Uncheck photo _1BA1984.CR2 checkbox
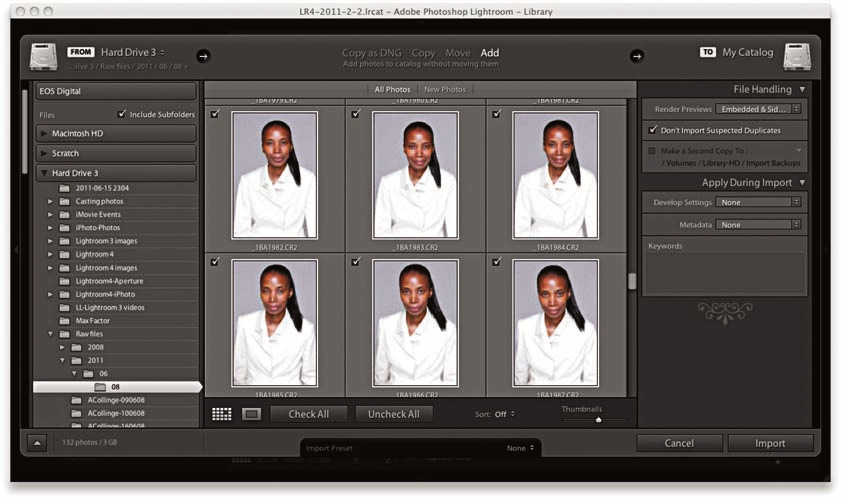 point(497,114)
